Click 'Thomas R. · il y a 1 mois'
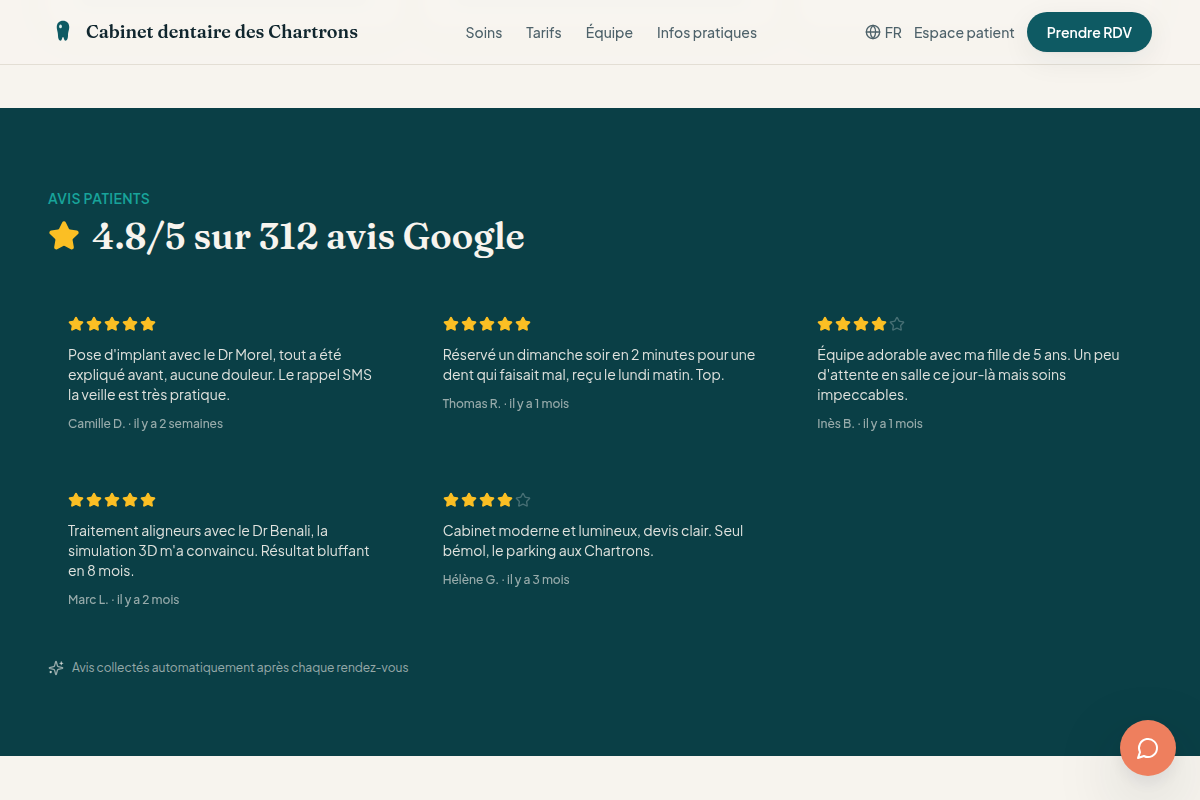1200x800 pixels. (506, 404)
